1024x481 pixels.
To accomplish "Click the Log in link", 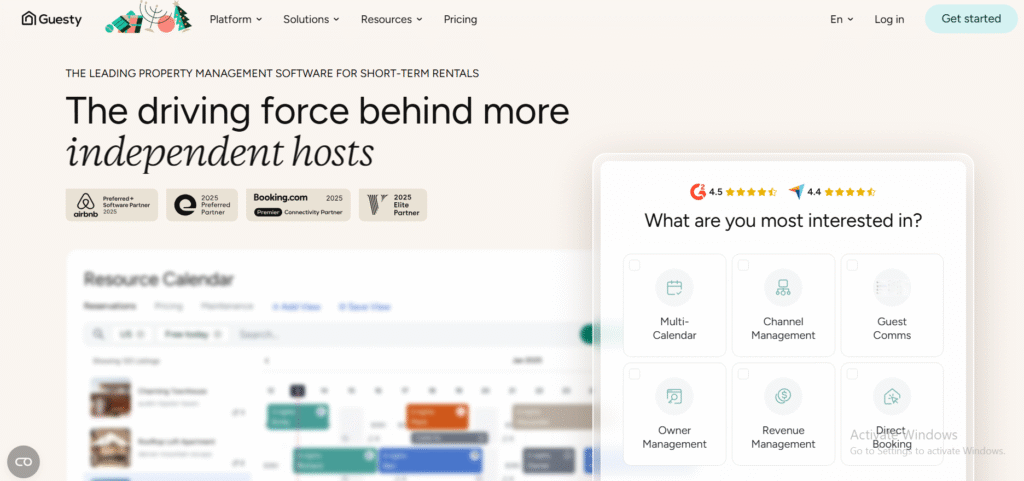I will click(x=889, y=19).
